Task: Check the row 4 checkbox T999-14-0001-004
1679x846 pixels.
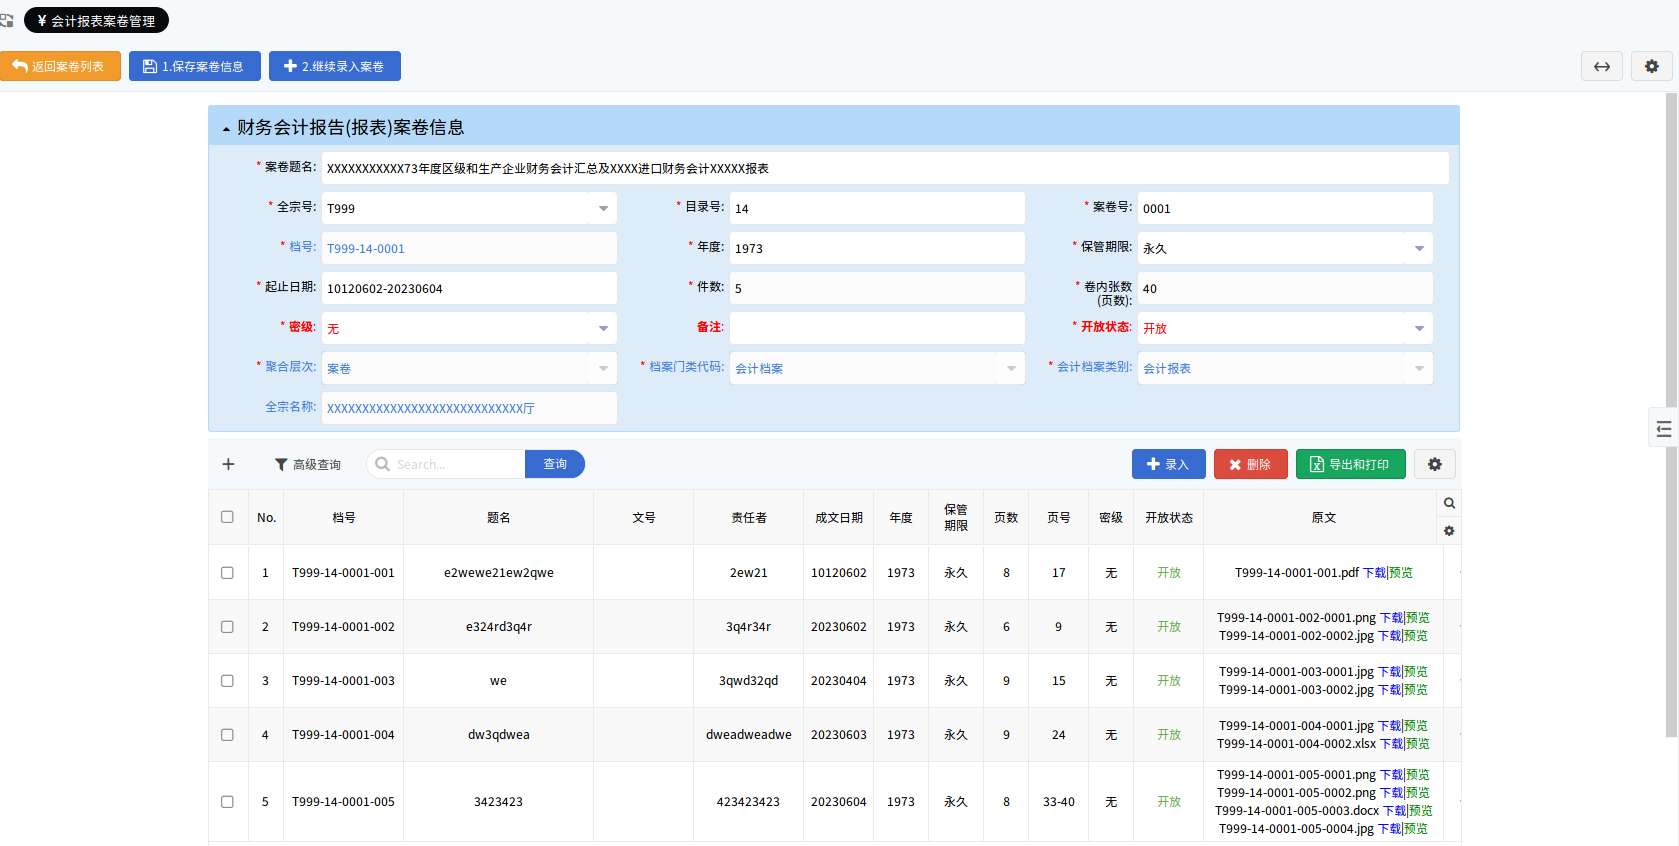Action: pyautogui.click(x=227, y=735)
